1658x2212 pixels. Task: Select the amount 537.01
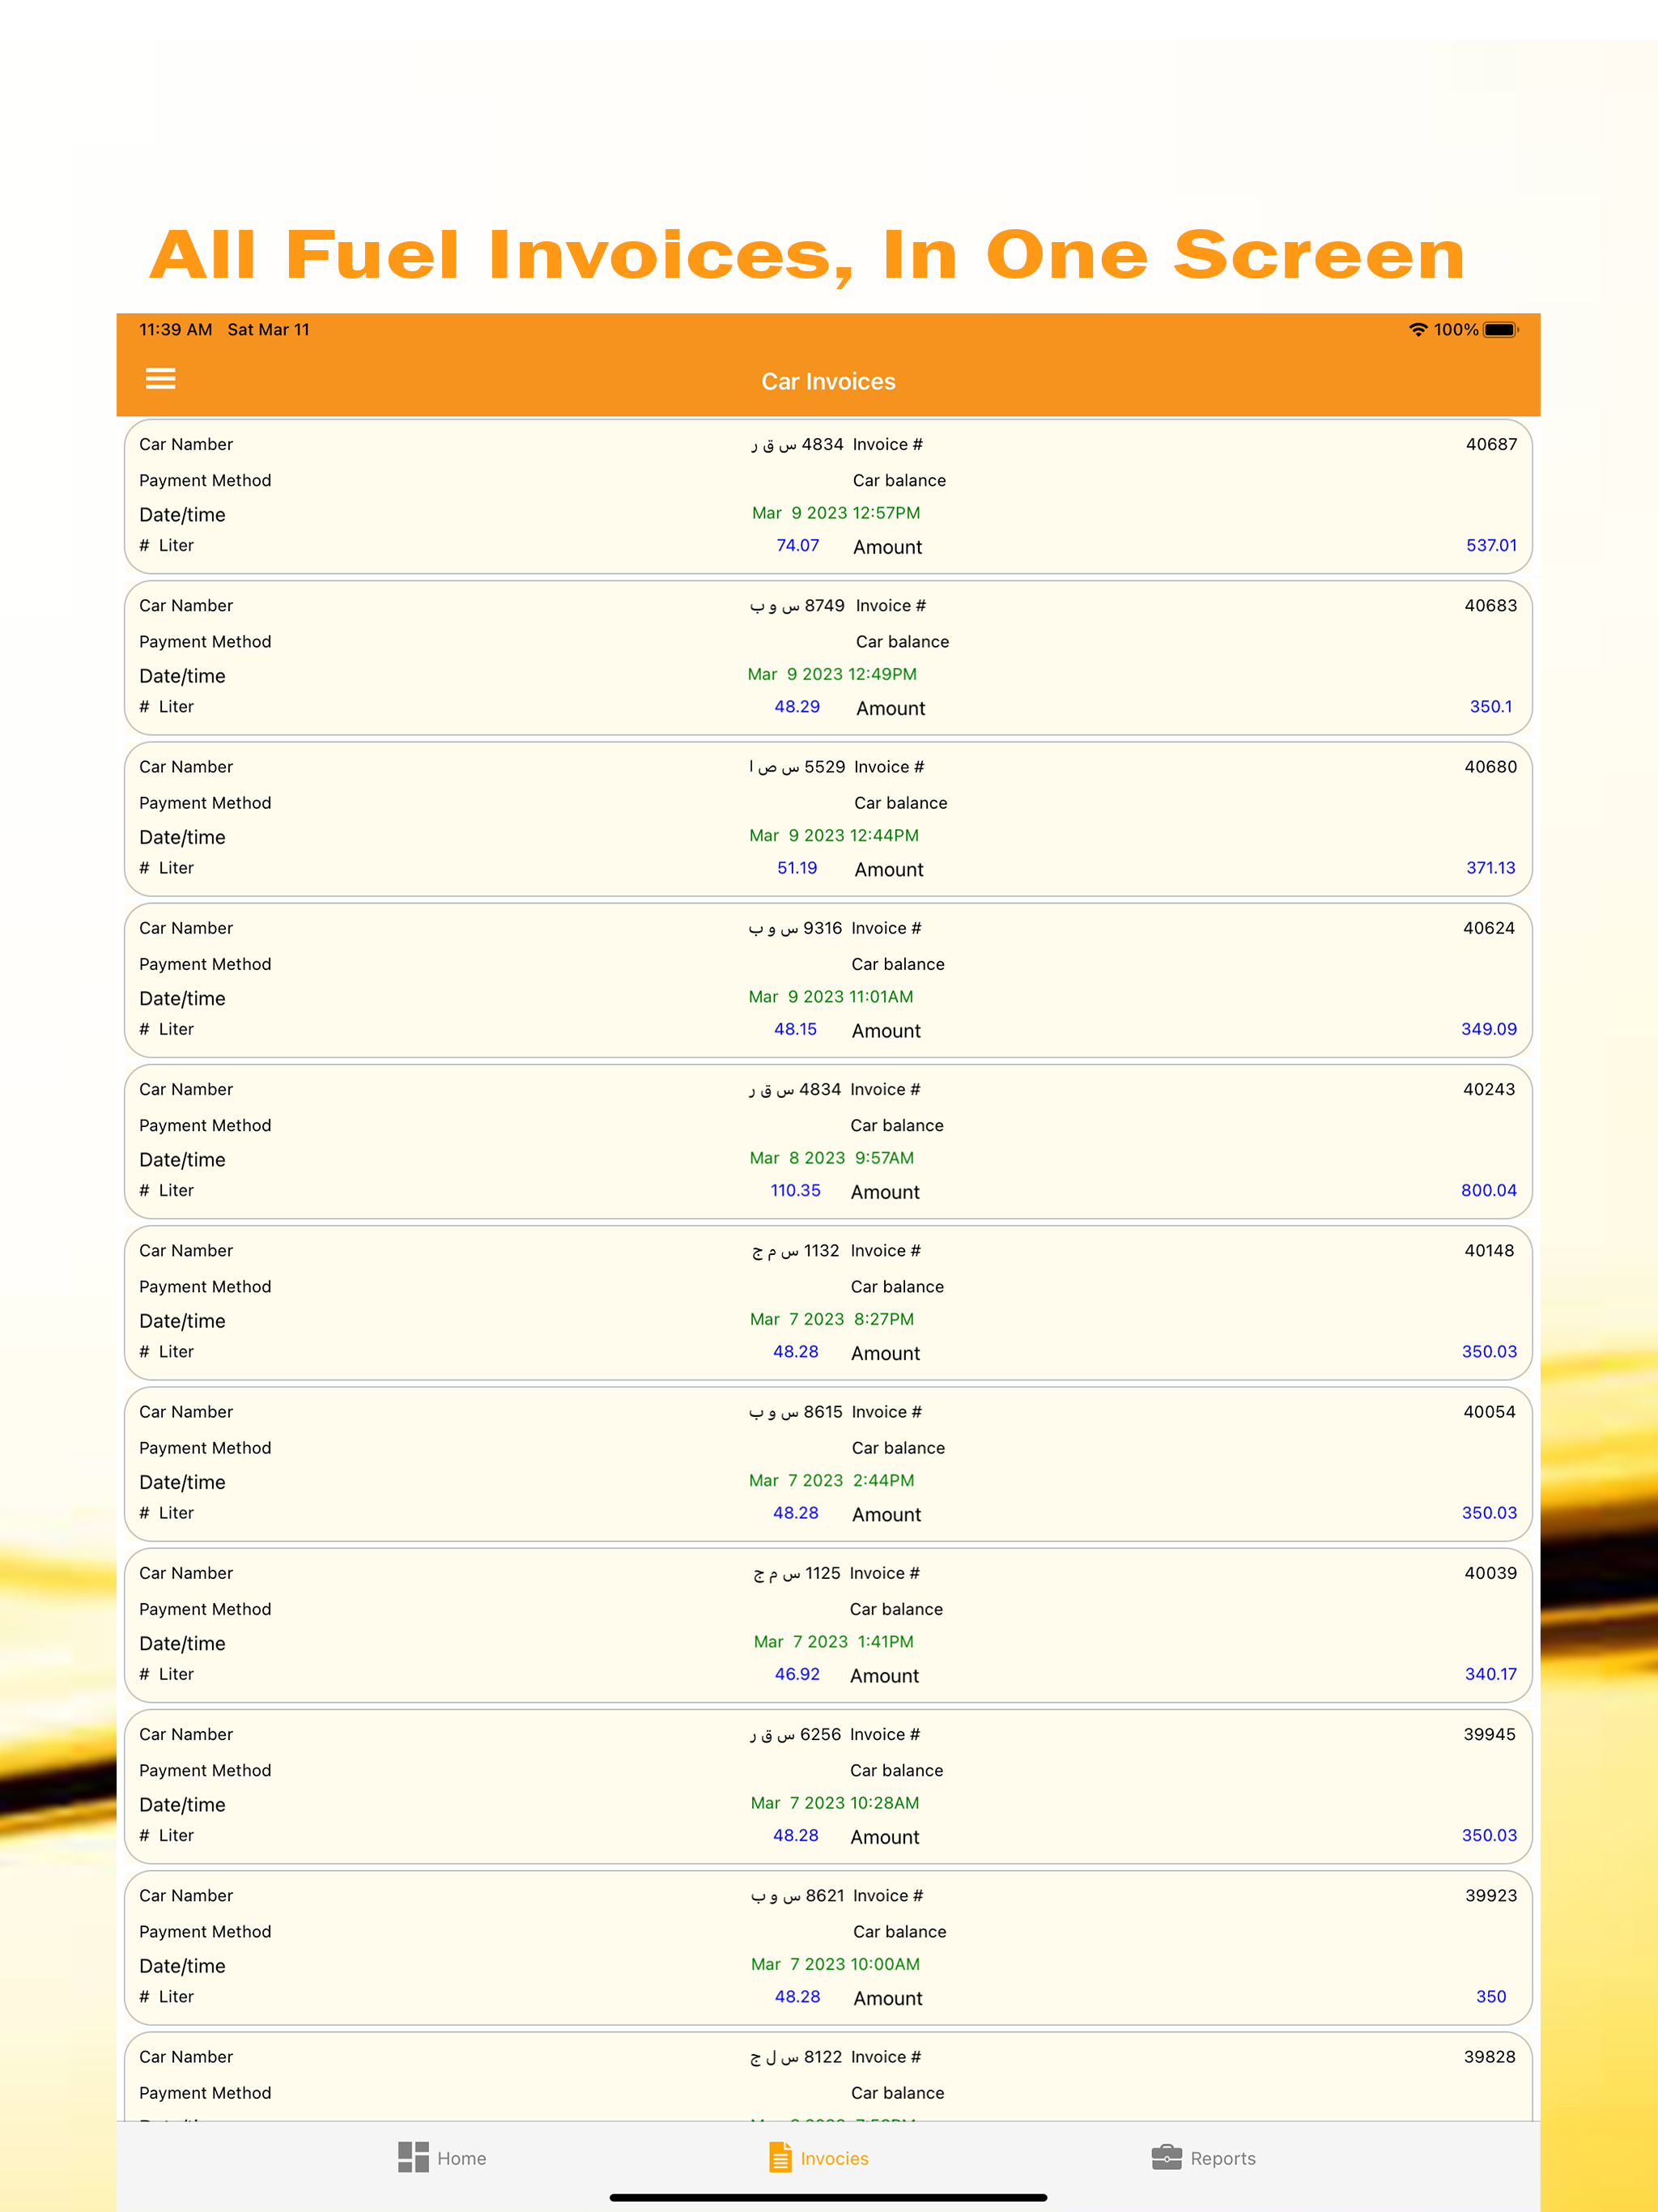point(1491,545)
